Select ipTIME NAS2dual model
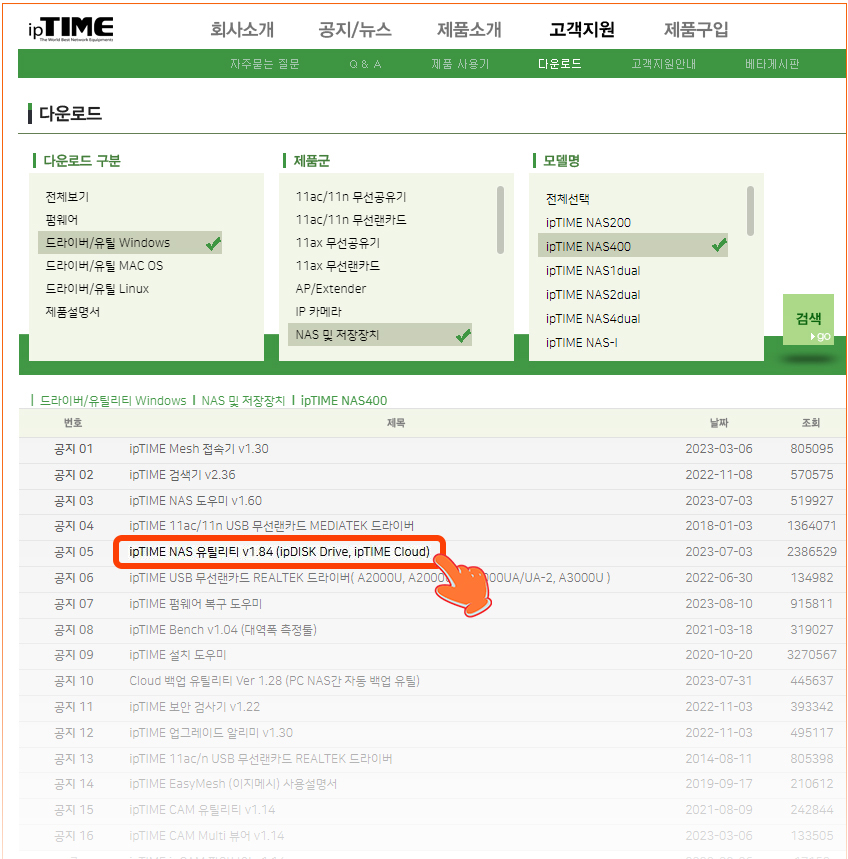848x859 pixels. coord(593,295)
